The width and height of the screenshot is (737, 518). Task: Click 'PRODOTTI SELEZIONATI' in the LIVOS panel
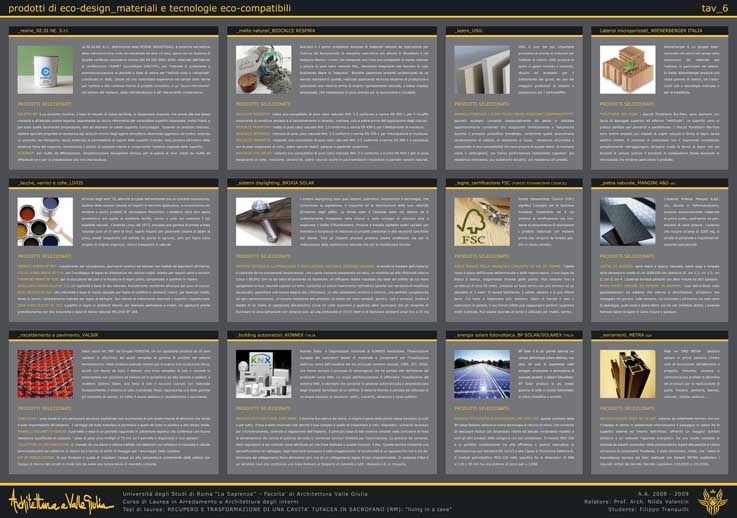coord(45,256)
